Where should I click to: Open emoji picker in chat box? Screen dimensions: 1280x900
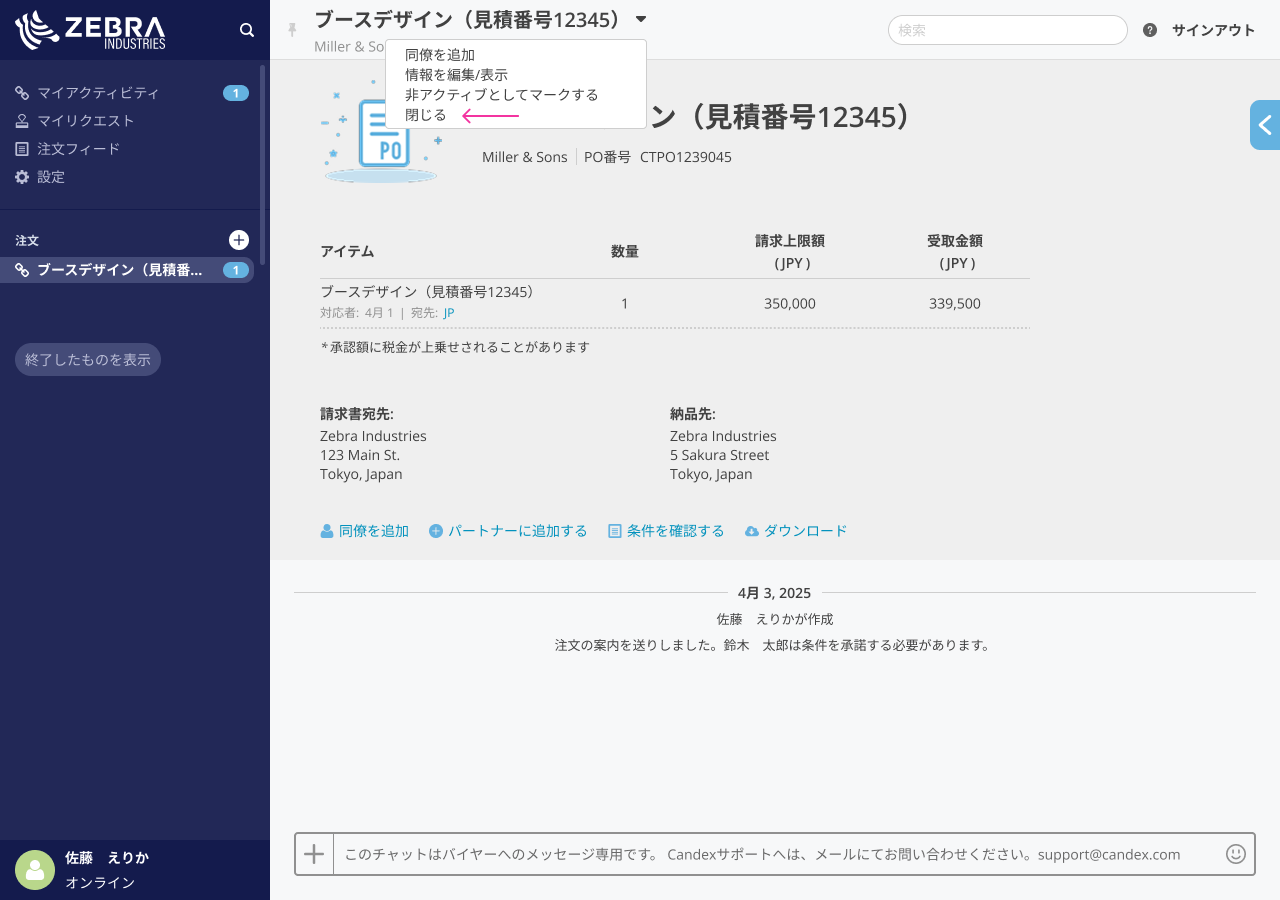[1236, 854]
